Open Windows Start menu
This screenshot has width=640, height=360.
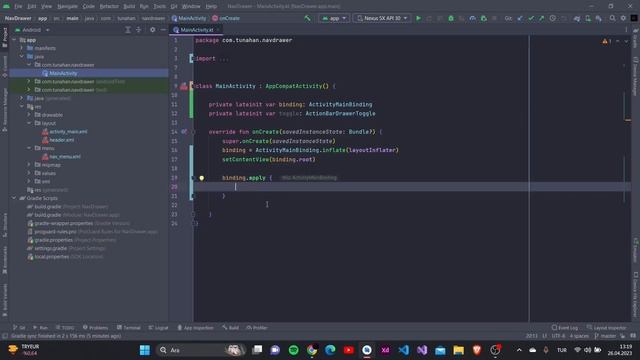tap(144, 350)
